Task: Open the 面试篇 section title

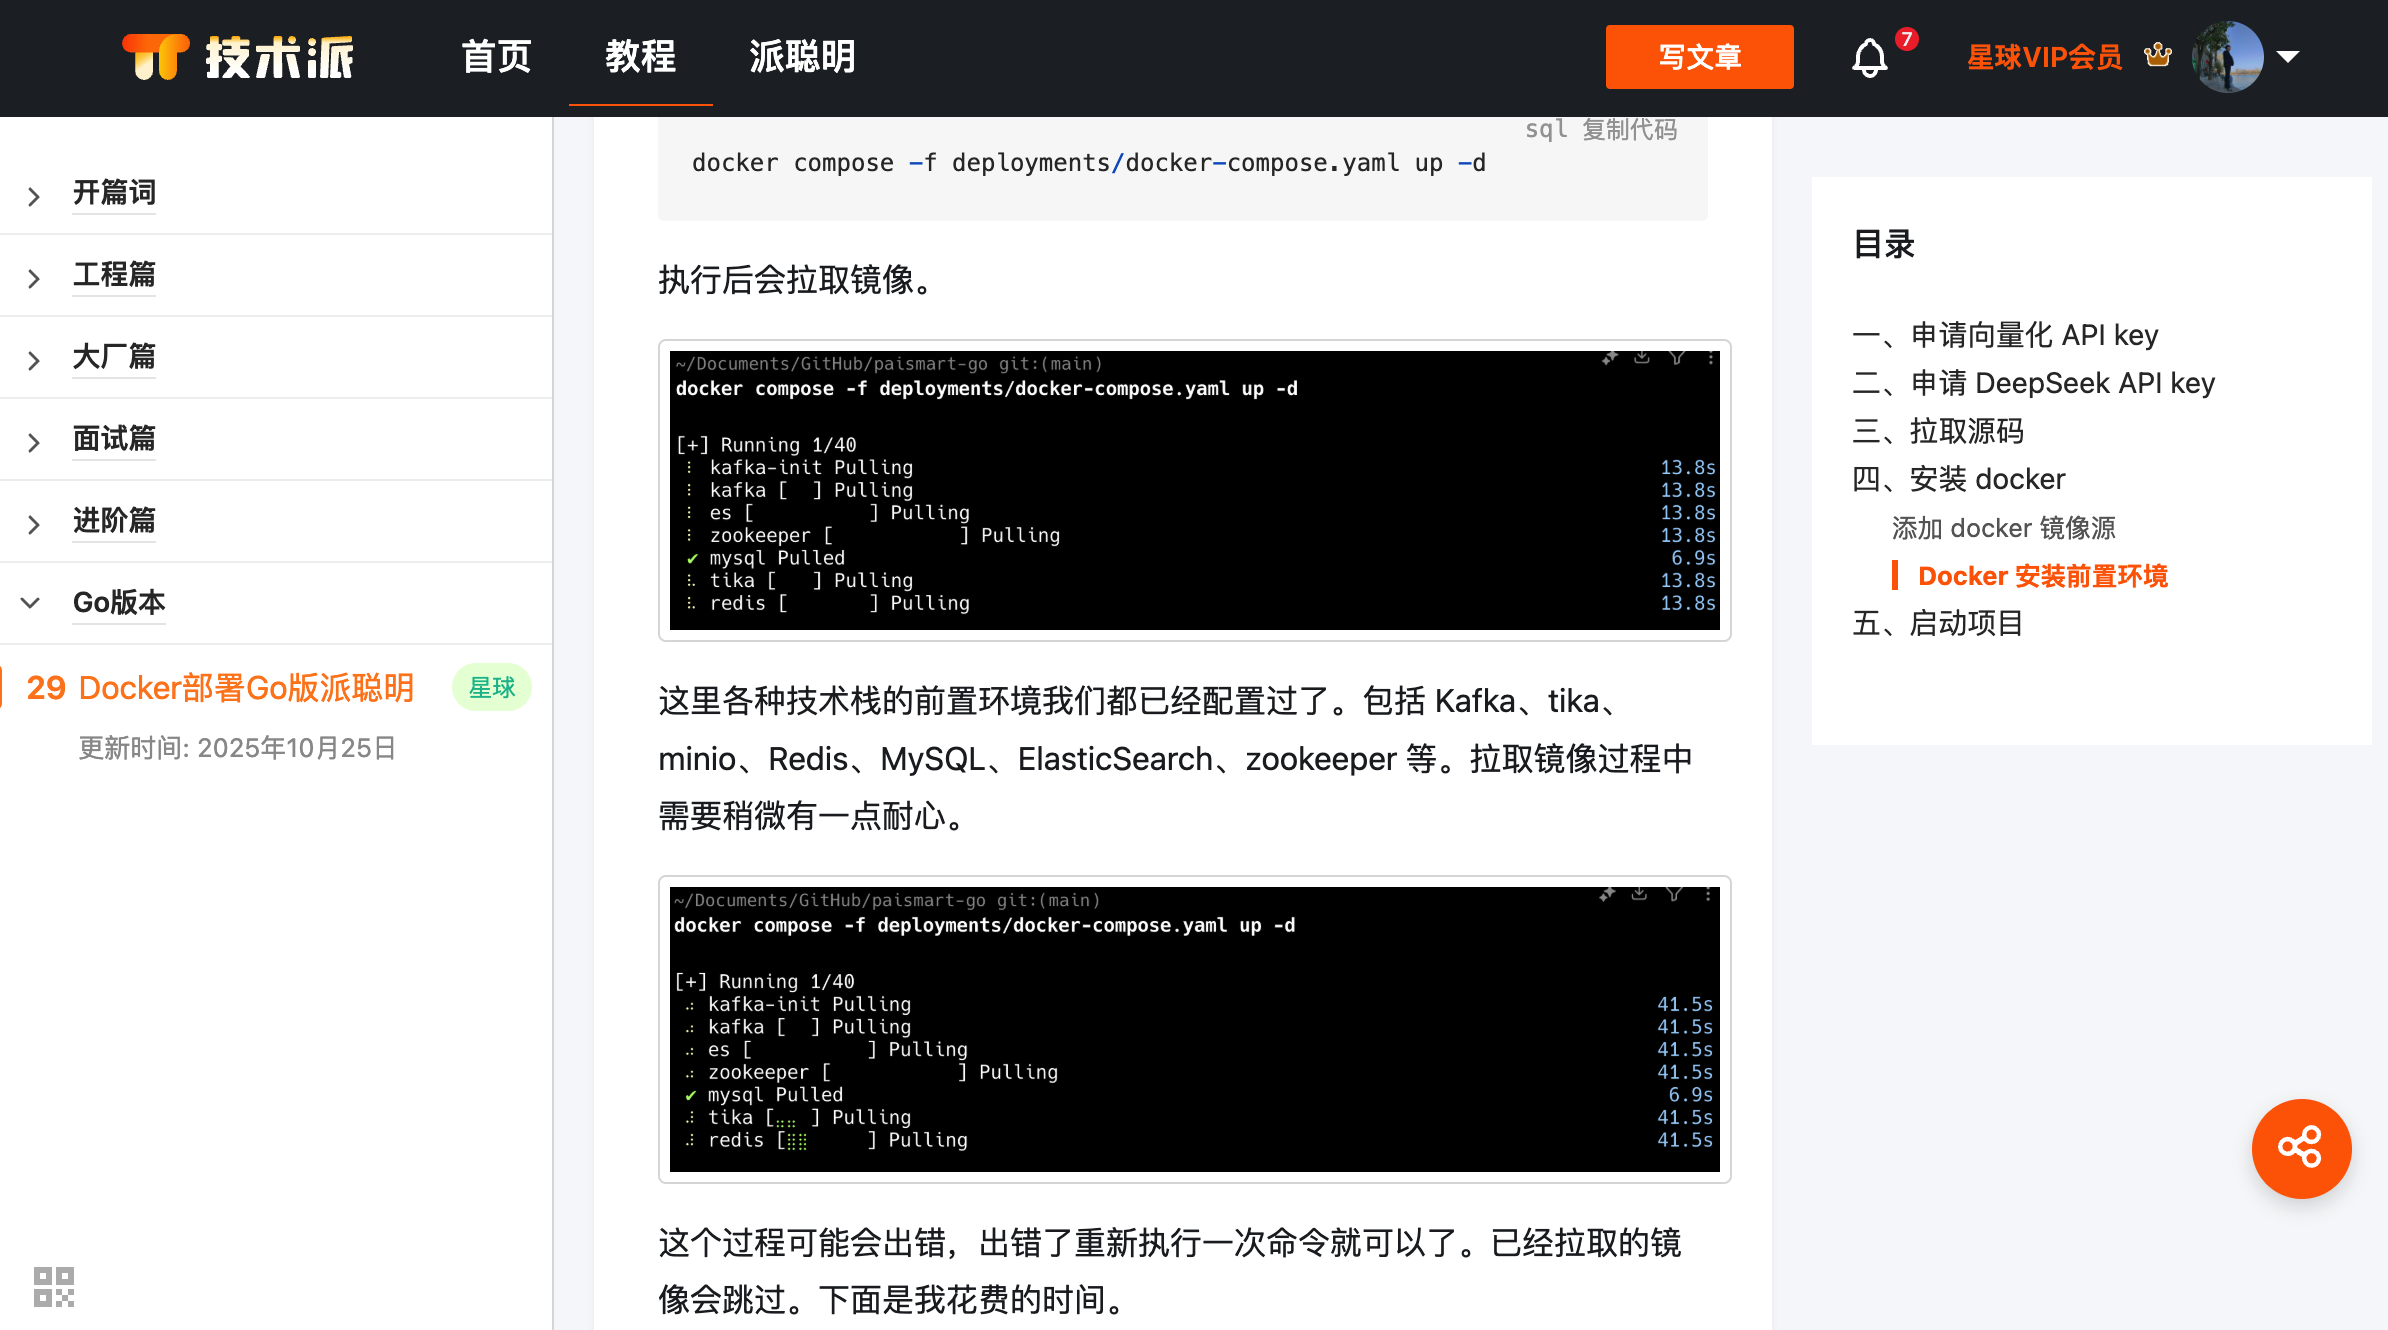Action: click(x=114, y=438)
